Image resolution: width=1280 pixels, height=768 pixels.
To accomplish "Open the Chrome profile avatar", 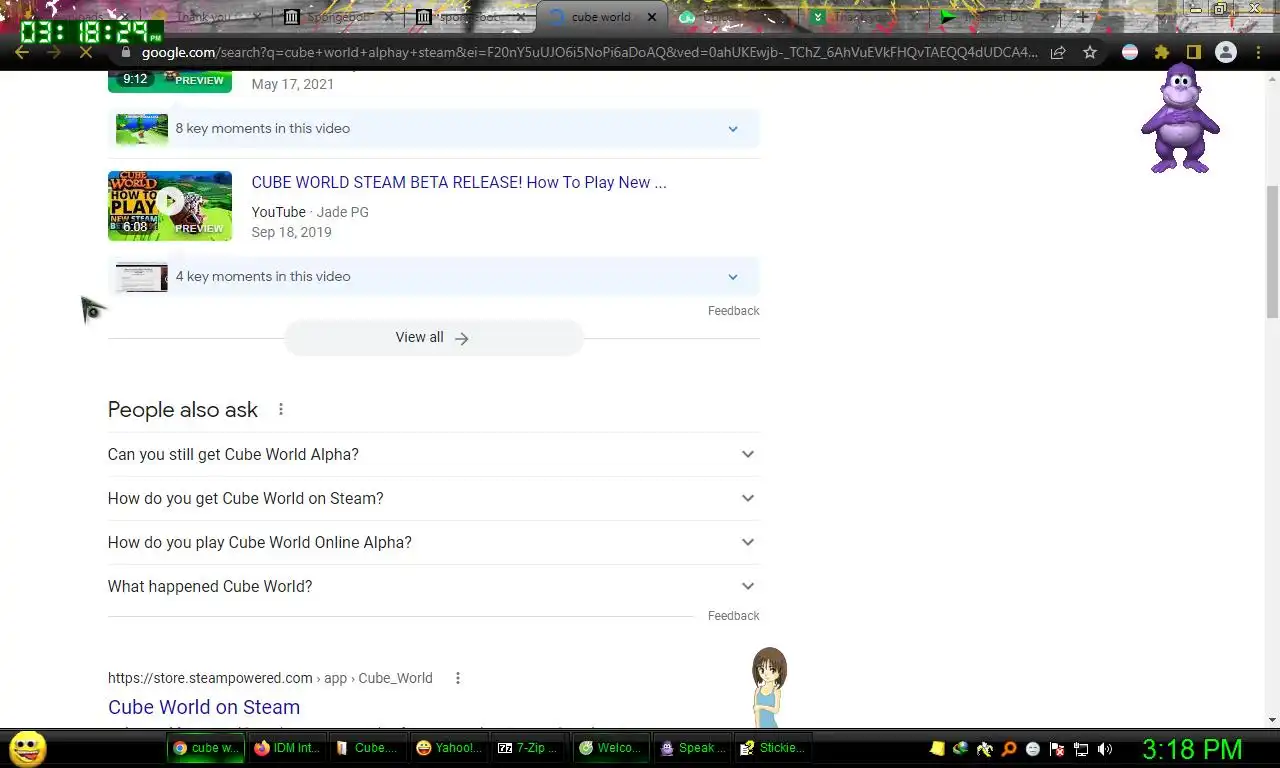I will [x=1225, y=53].
